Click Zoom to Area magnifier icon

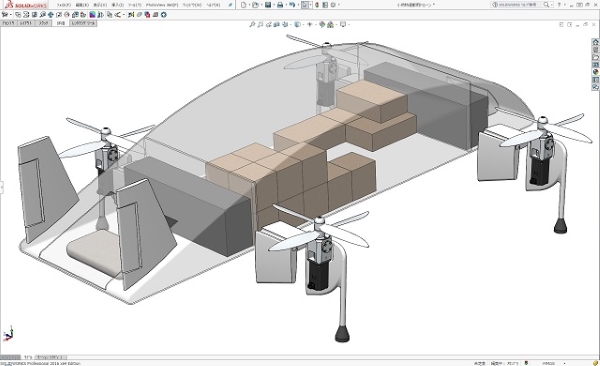pos(260,24)
